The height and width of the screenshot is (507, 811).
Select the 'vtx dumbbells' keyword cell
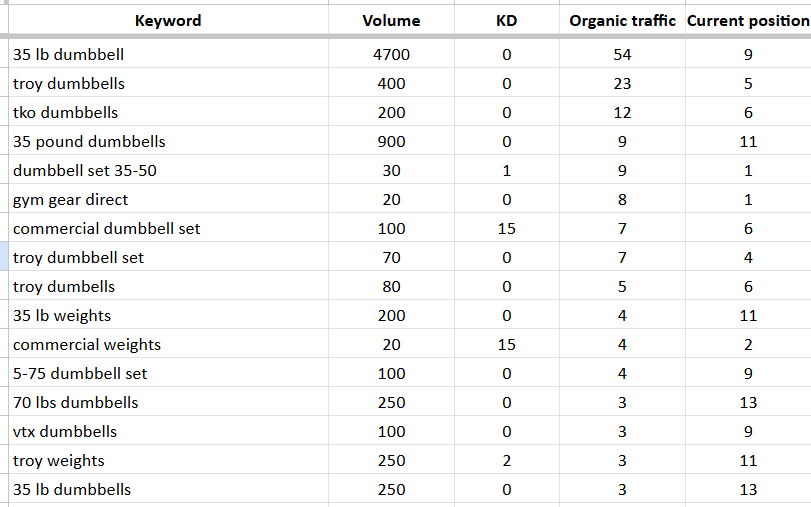tap(168, 431)
